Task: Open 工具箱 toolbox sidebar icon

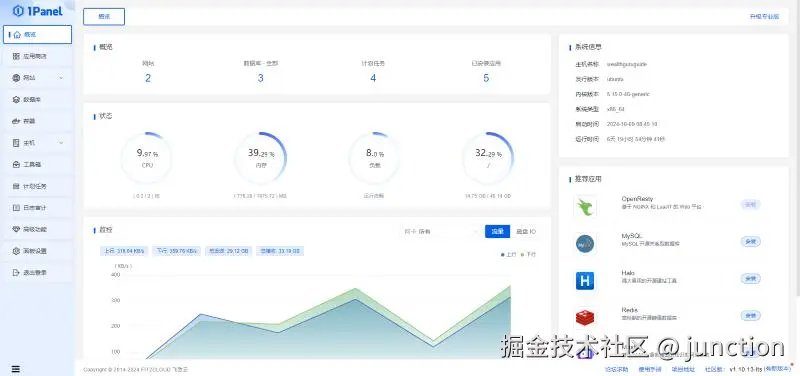Action: (16, 164)
